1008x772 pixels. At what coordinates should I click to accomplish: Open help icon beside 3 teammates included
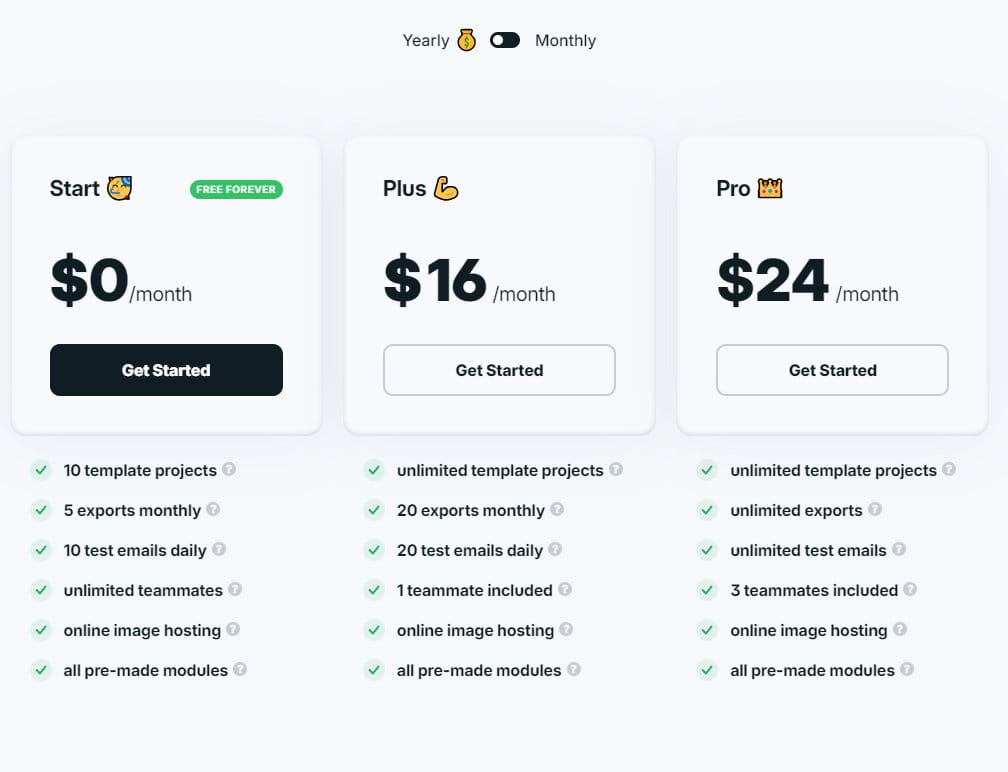click(x=910, y=589)
